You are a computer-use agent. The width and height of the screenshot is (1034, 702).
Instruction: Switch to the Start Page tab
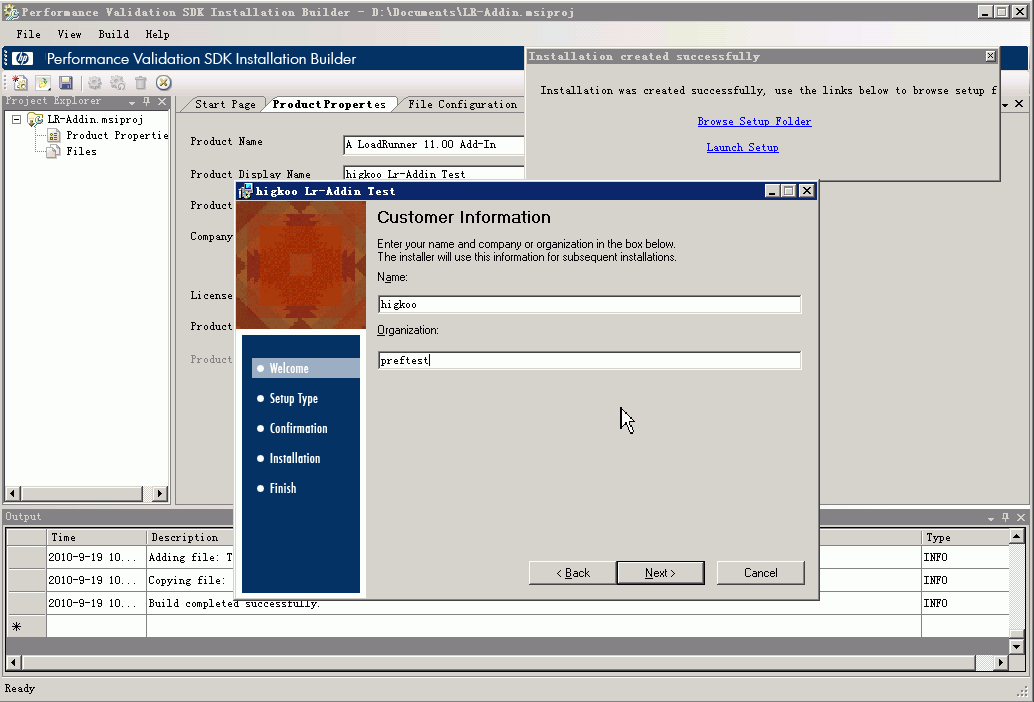click(x=225, y=104)
